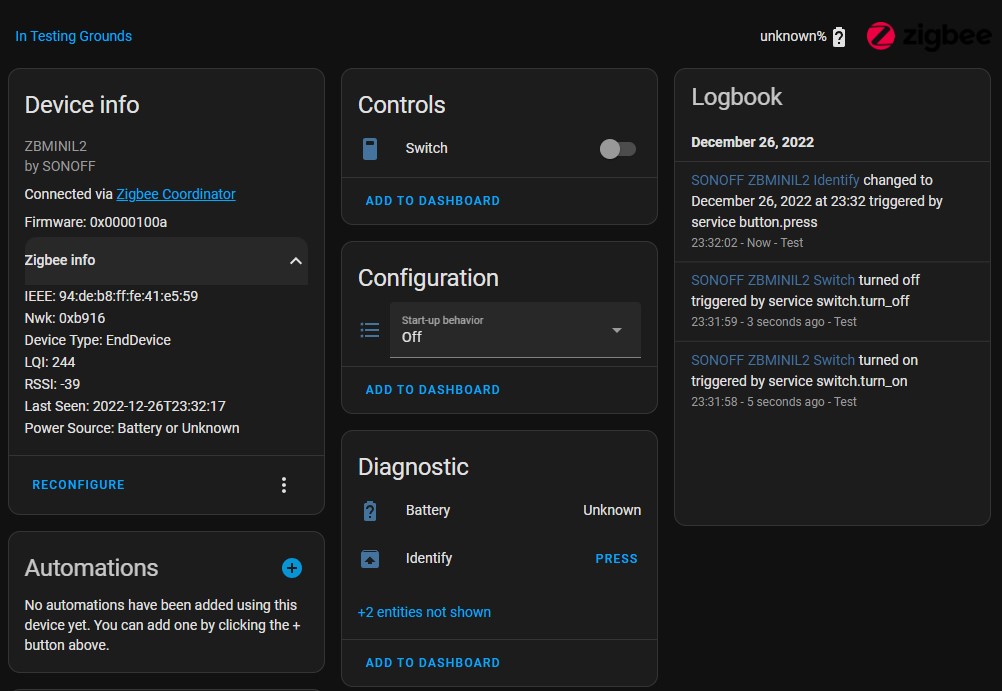Click the LQI: 244 value
The width and height of the screenshot is (1002, 691).
click(x=50, y=362)
